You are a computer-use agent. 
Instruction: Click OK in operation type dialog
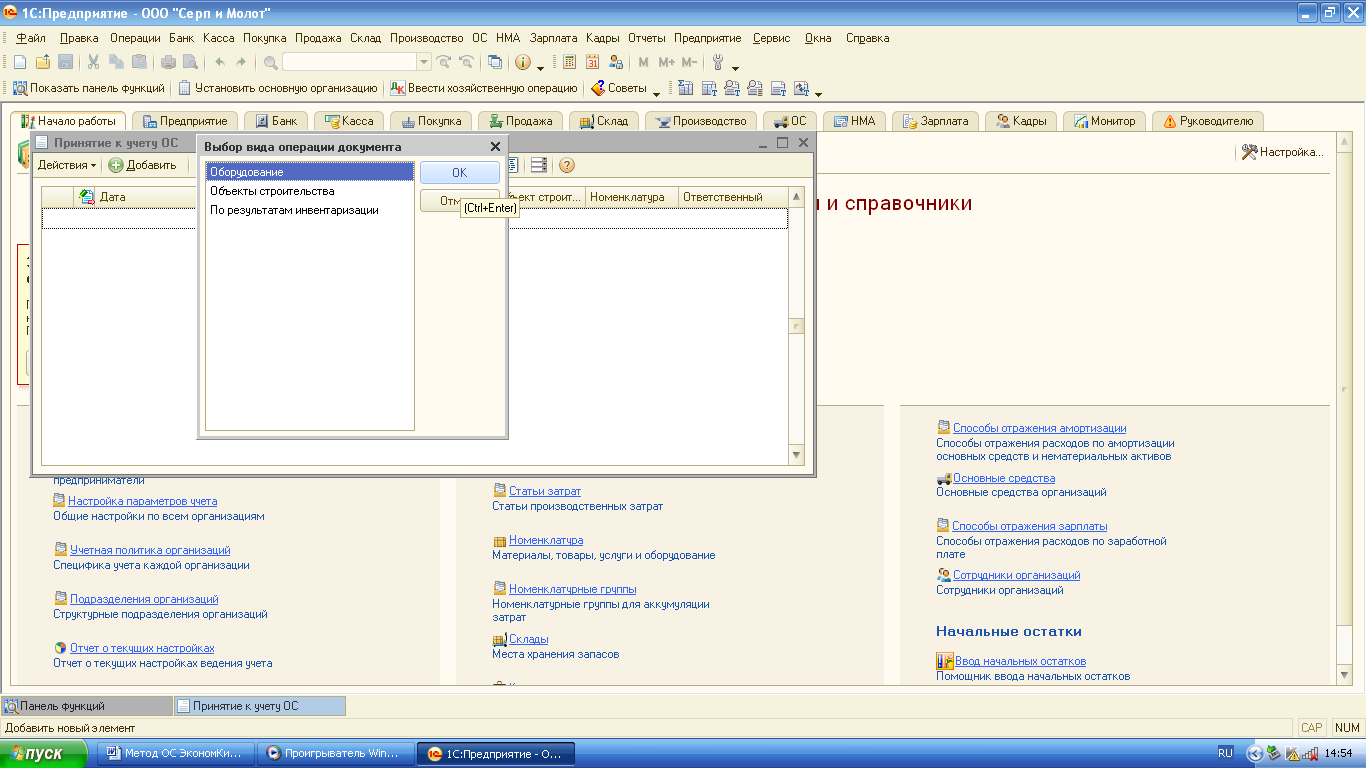coord(460,173)
